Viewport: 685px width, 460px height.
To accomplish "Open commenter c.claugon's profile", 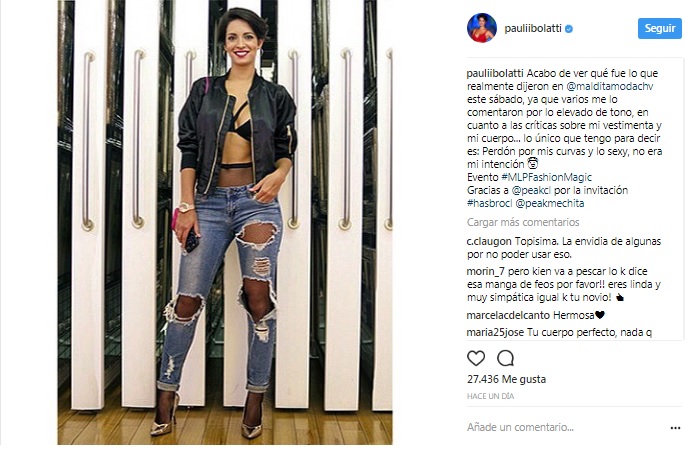I will (x=489, y=242).
